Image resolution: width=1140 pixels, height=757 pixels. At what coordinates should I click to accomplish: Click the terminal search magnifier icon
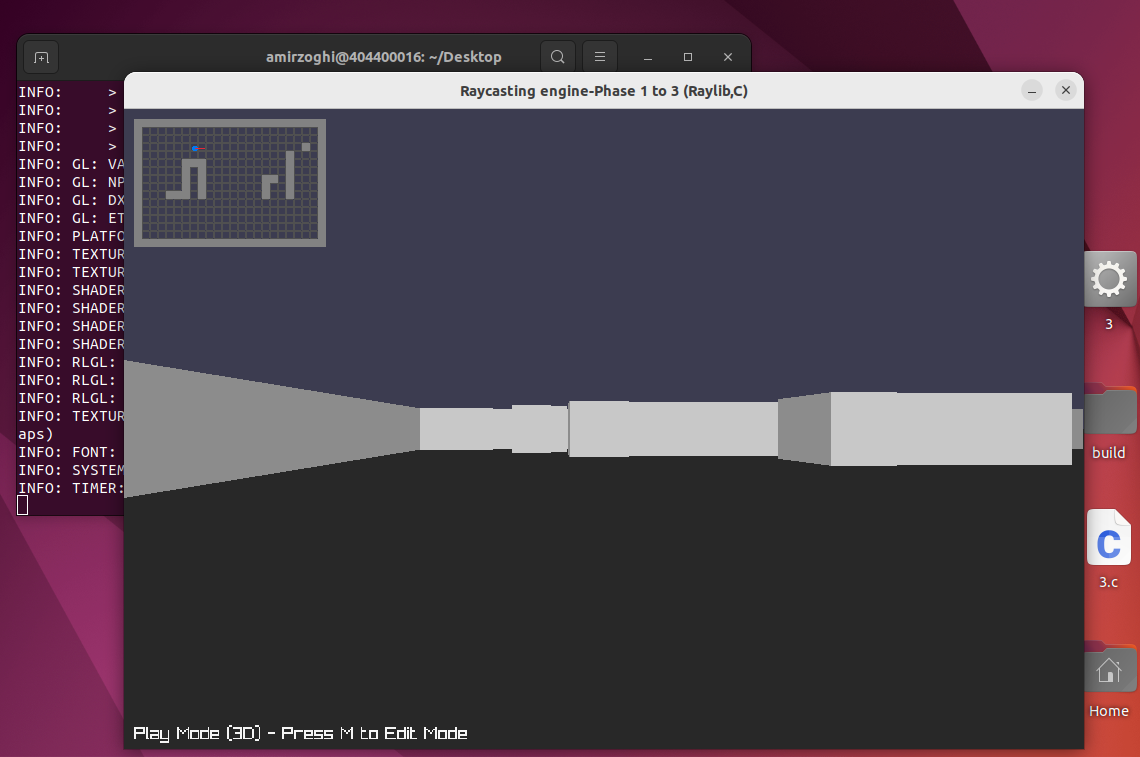558,57
